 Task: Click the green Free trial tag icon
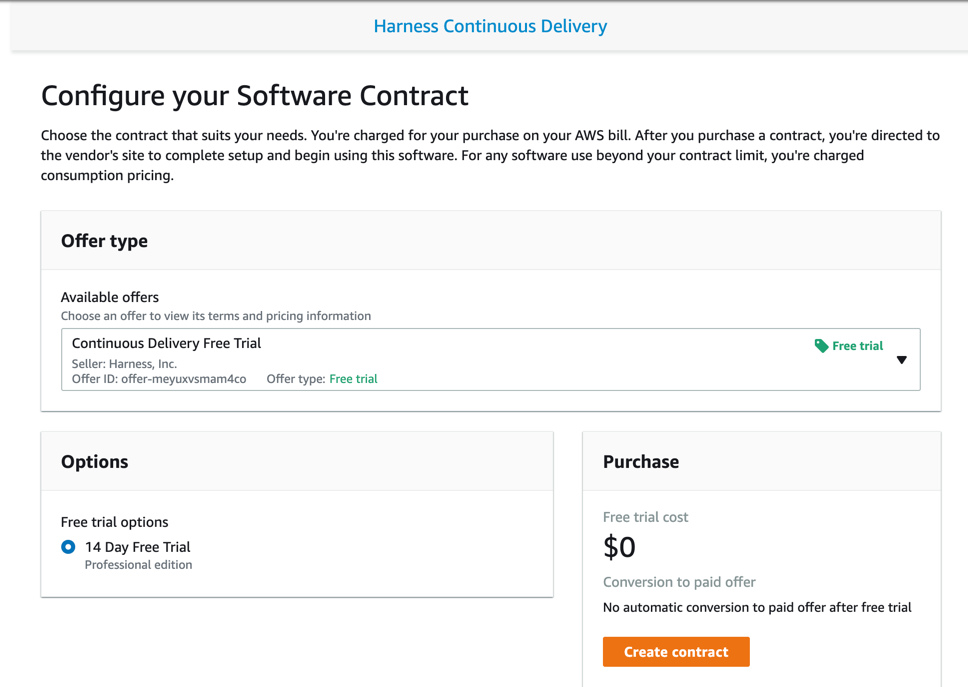[x=821, y=346]
